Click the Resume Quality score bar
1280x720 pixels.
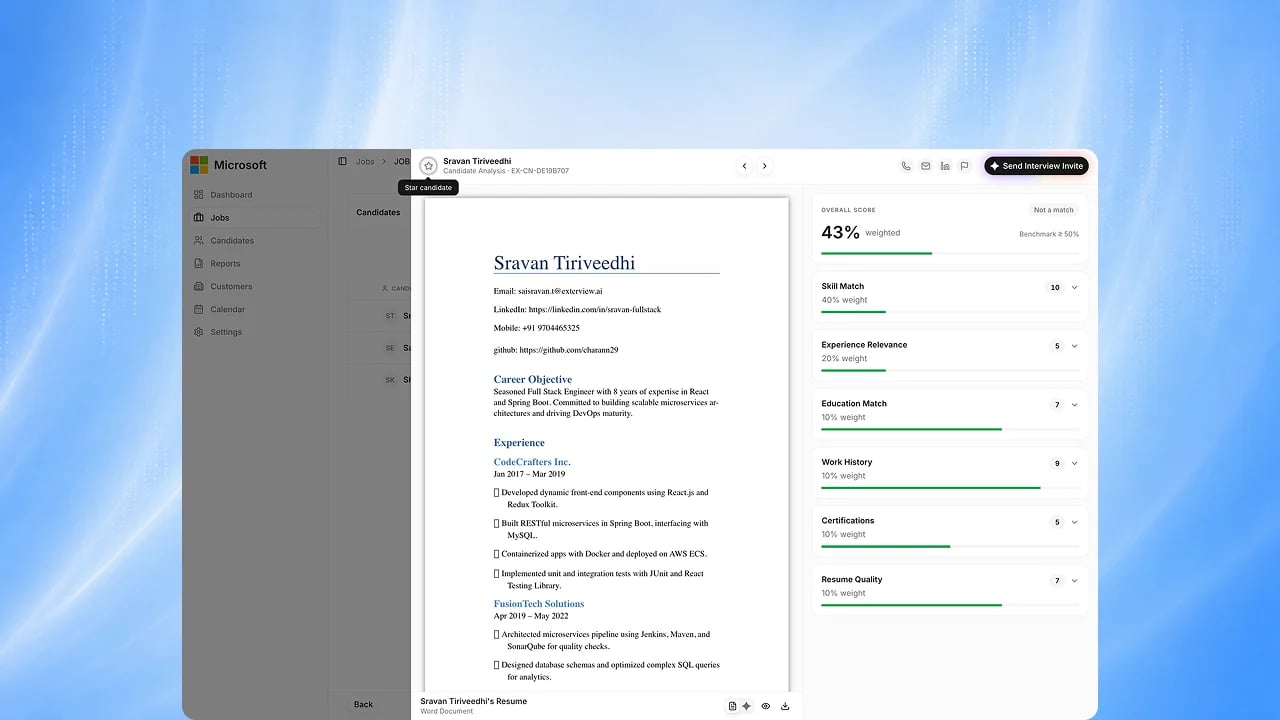pyautogui.click(x=950, y=605)
